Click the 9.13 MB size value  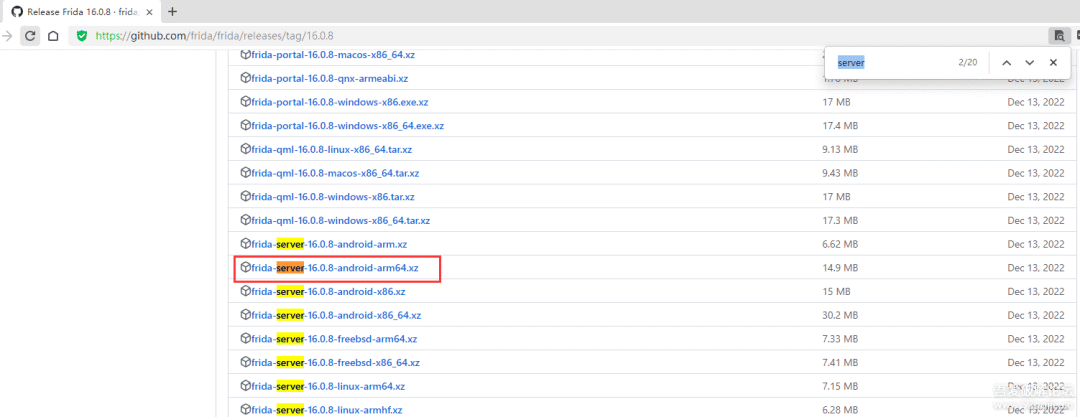click(840, 150)
